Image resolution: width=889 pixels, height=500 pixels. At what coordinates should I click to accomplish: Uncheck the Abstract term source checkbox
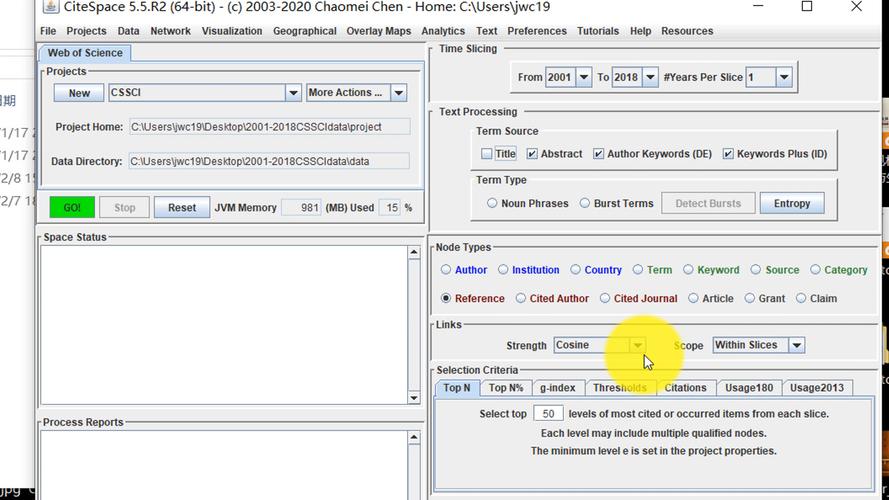533,154
